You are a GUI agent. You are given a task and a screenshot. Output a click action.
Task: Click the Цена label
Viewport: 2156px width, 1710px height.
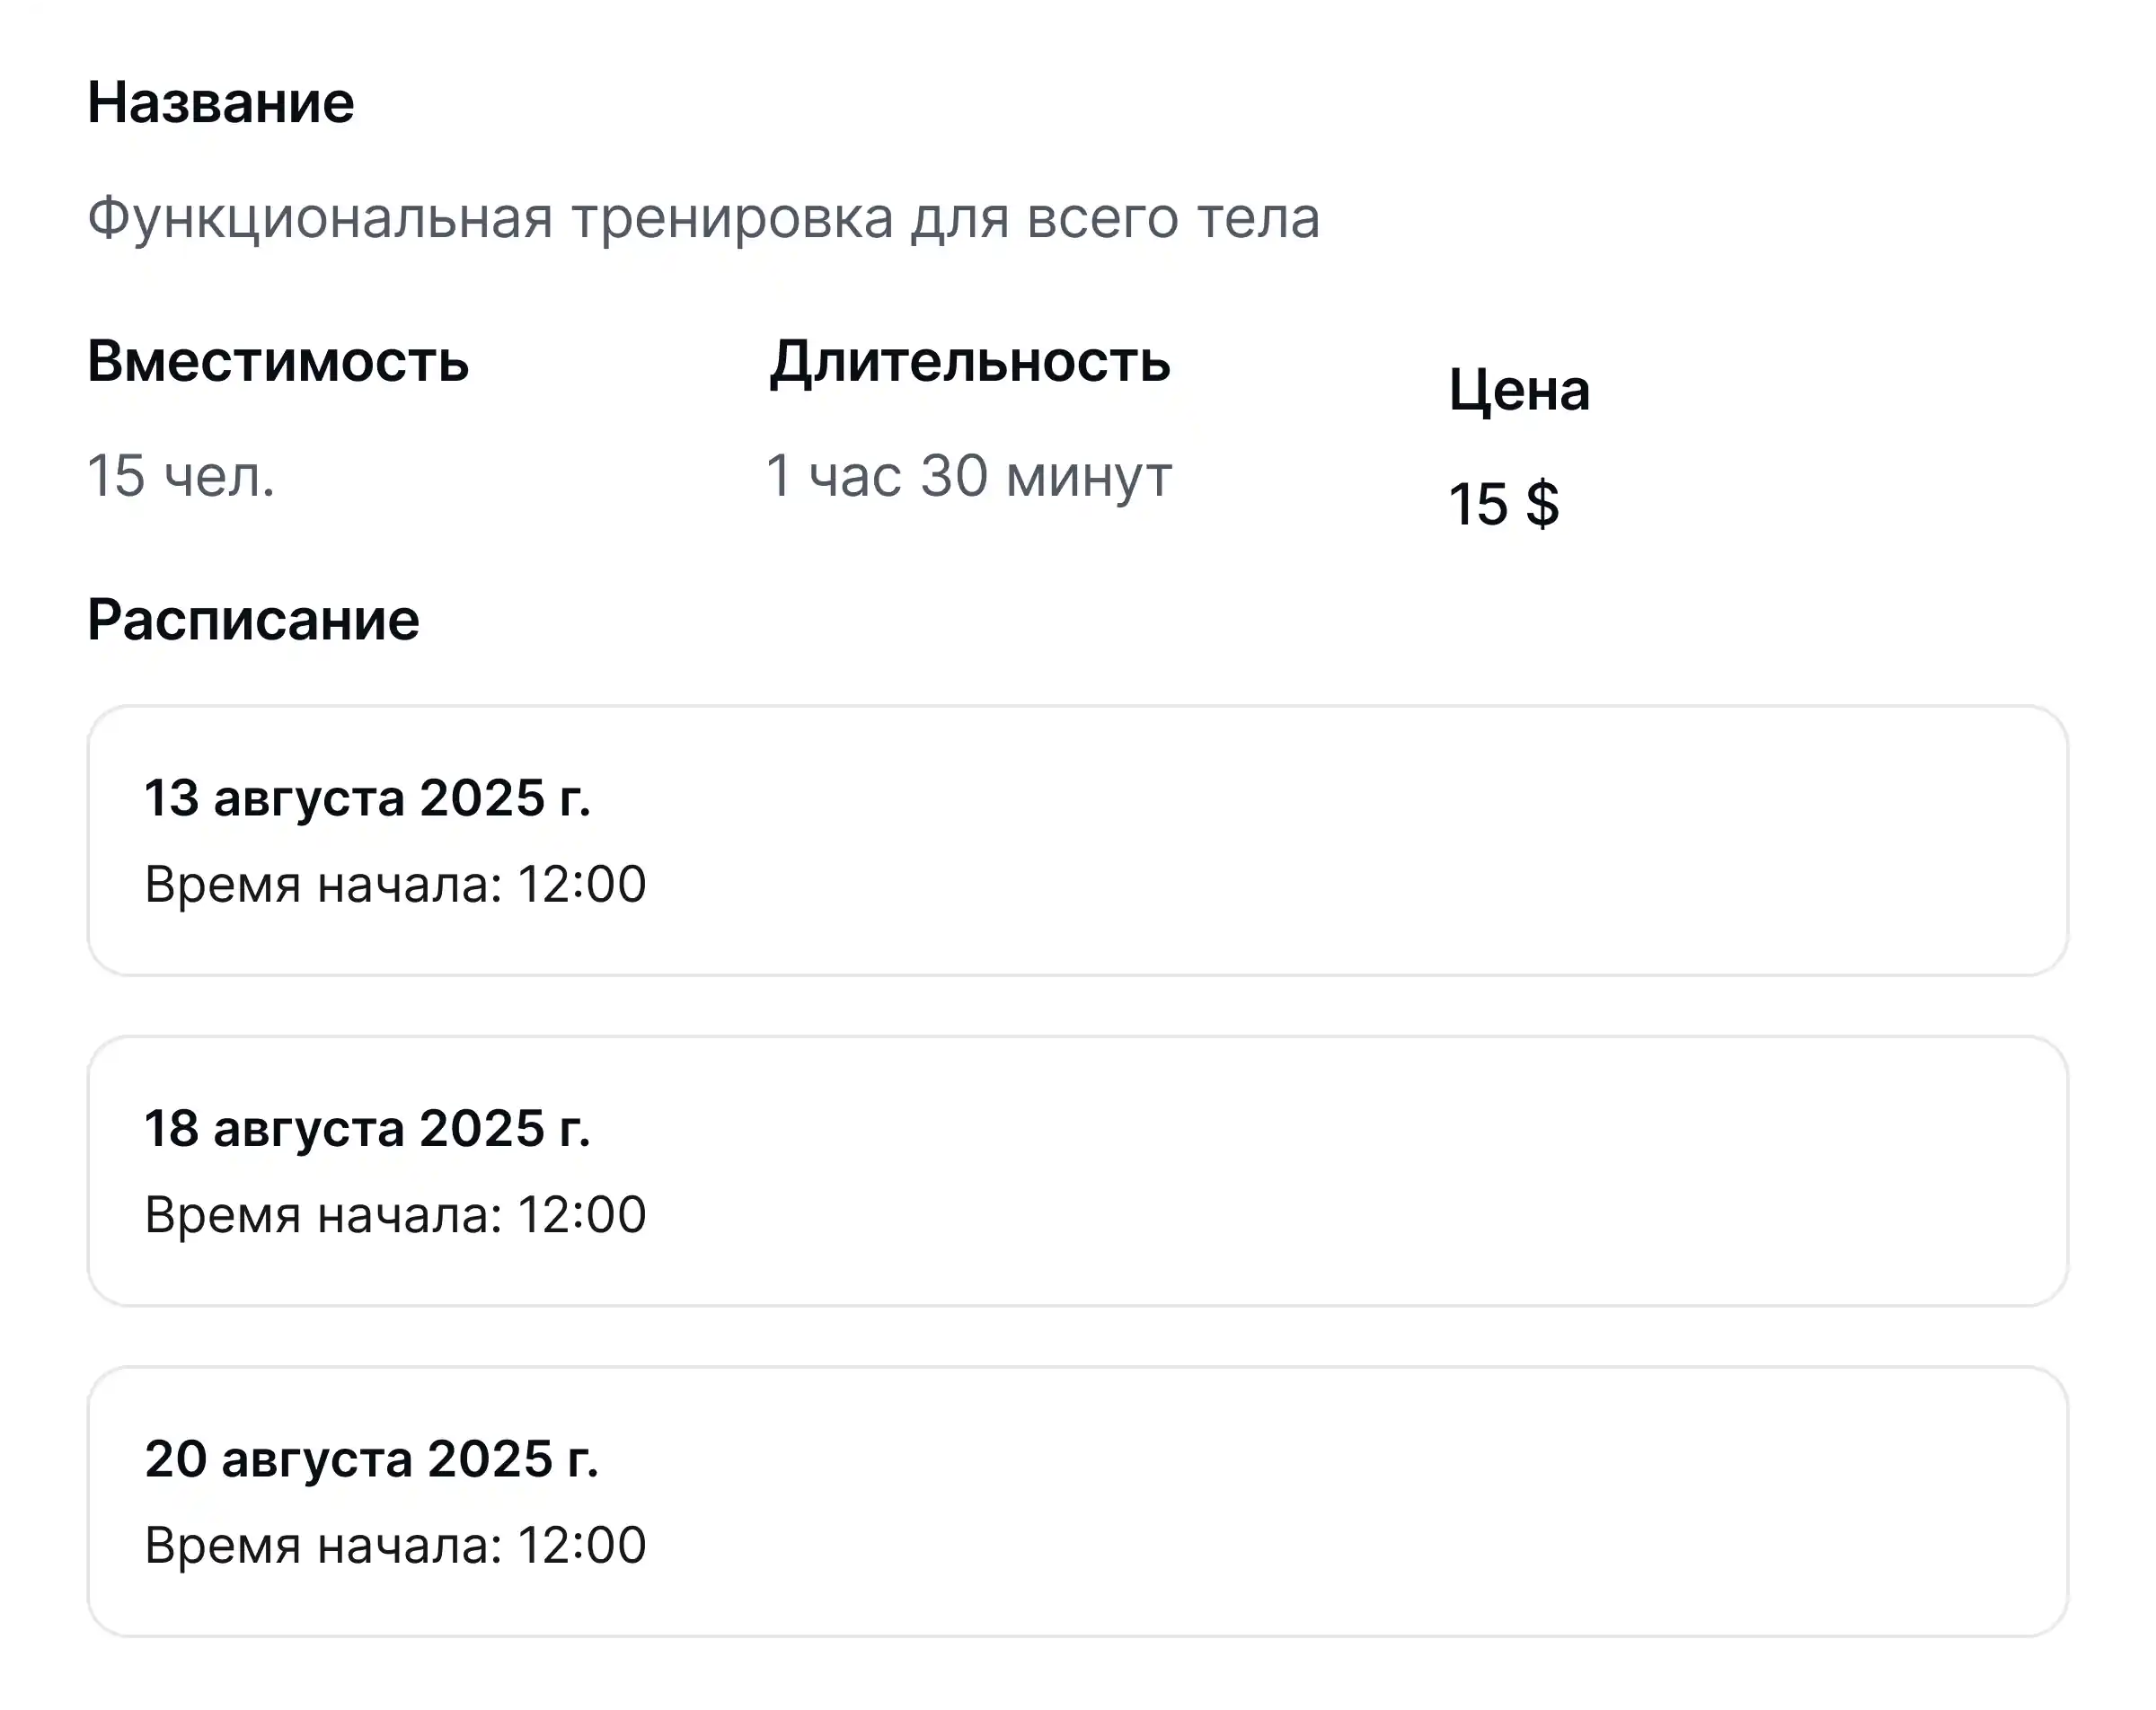tap(1519, 390)
